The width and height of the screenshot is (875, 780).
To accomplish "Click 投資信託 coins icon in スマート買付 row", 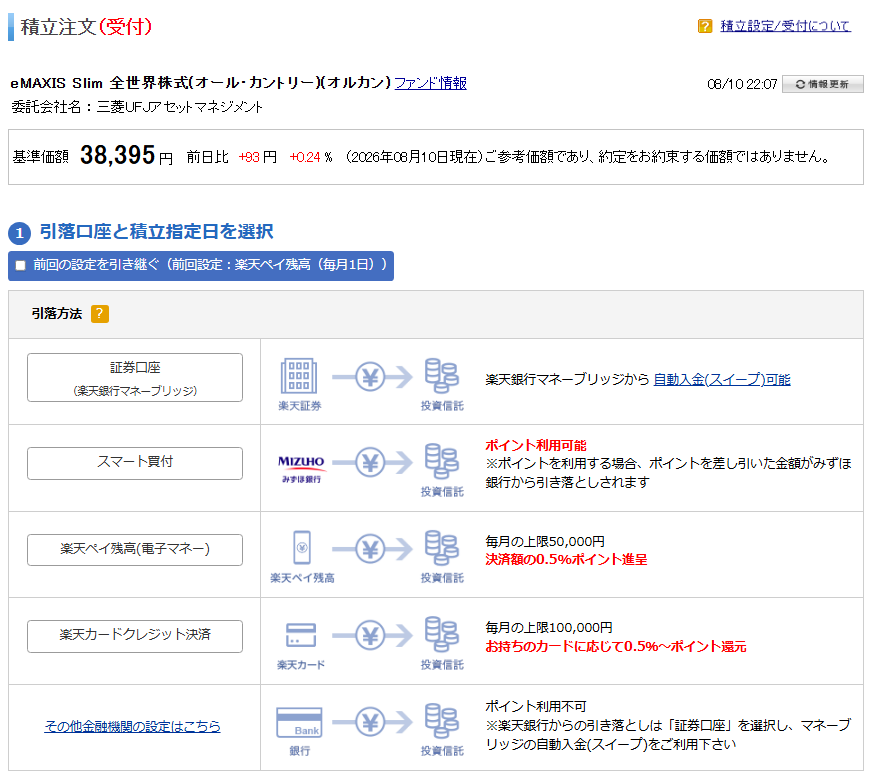I will (441, 461).
